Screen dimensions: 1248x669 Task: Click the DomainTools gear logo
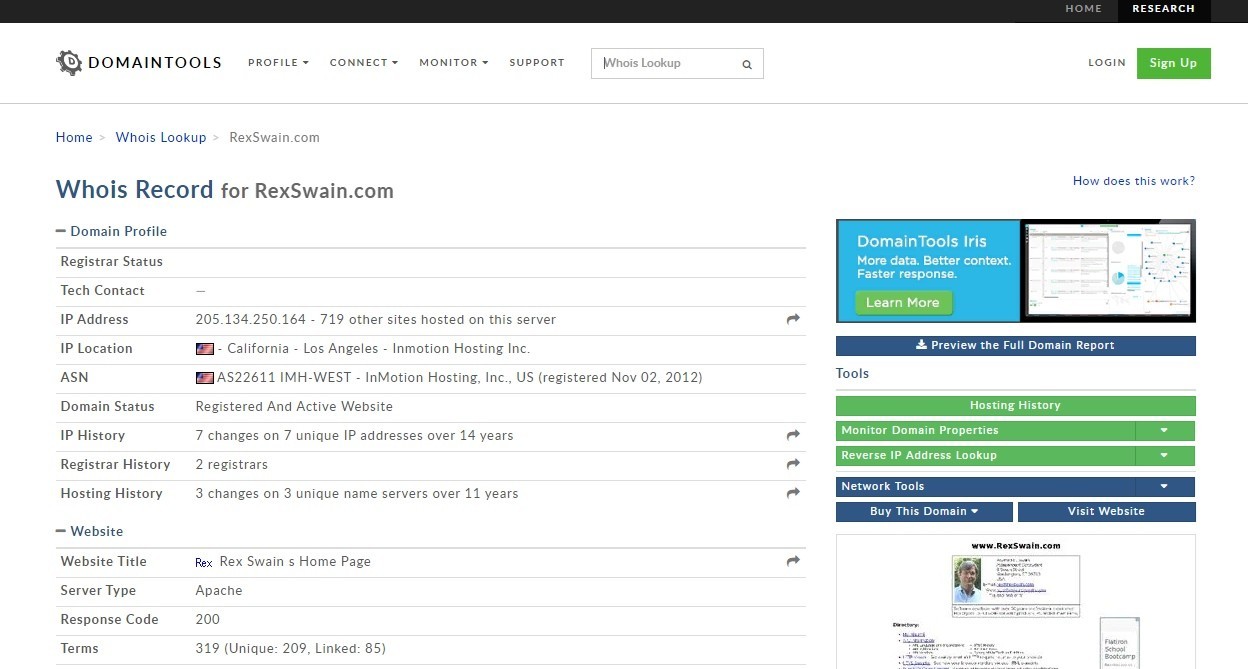click(x=69, y=63)
